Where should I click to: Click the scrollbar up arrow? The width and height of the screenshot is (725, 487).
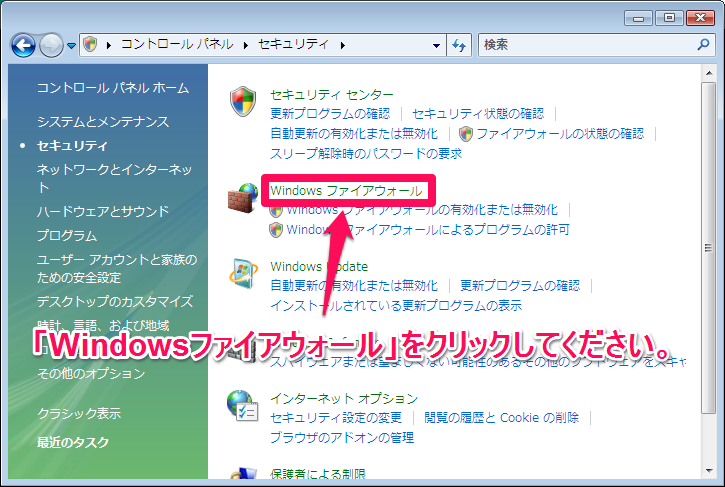pyautogui.click(x=708, y=73)
